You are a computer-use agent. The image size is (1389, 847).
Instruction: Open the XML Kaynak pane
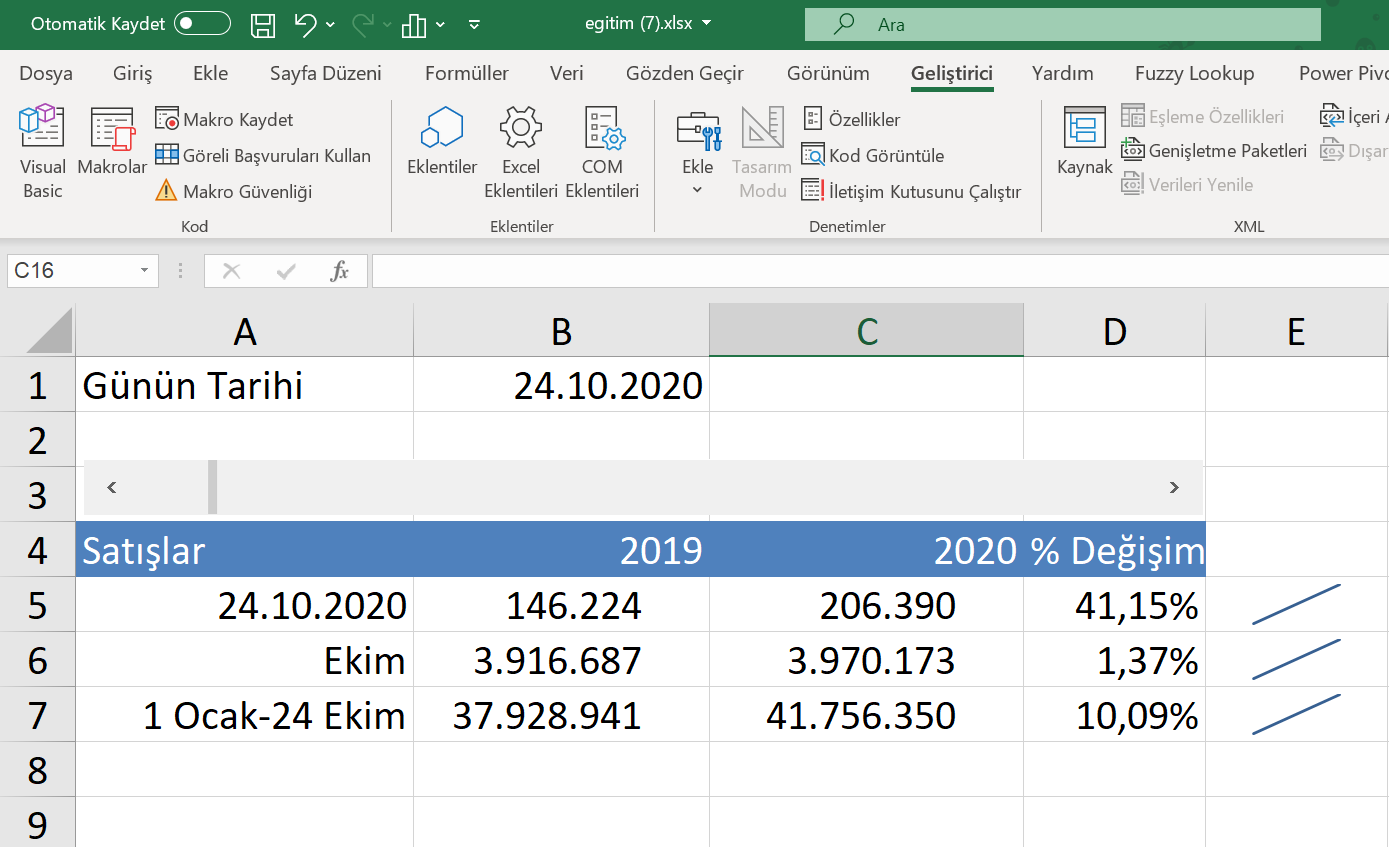tap(1085, 142)
